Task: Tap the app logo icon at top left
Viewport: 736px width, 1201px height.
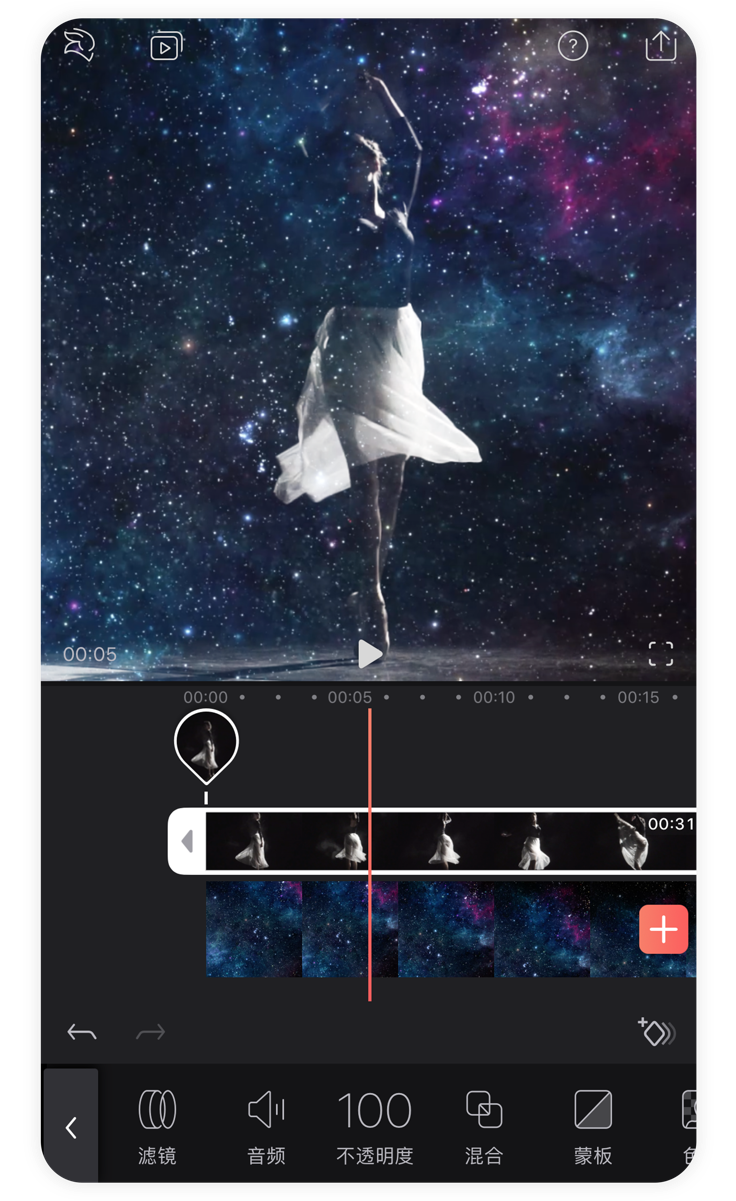Action: (x=78, y=46)
